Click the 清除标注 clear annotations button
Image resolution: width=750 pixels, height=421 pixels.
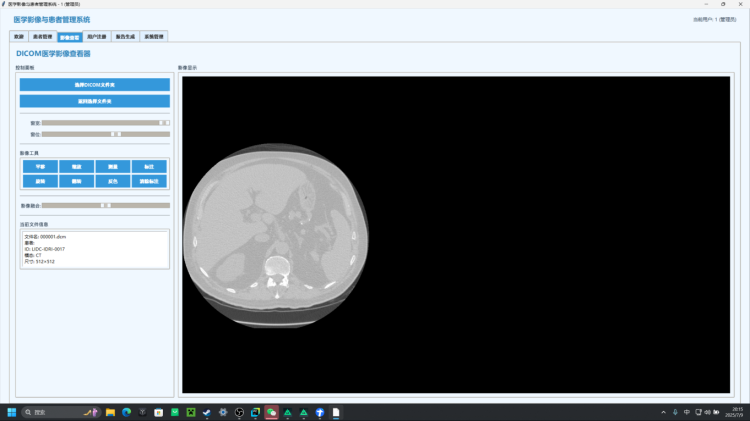point(149,181)
